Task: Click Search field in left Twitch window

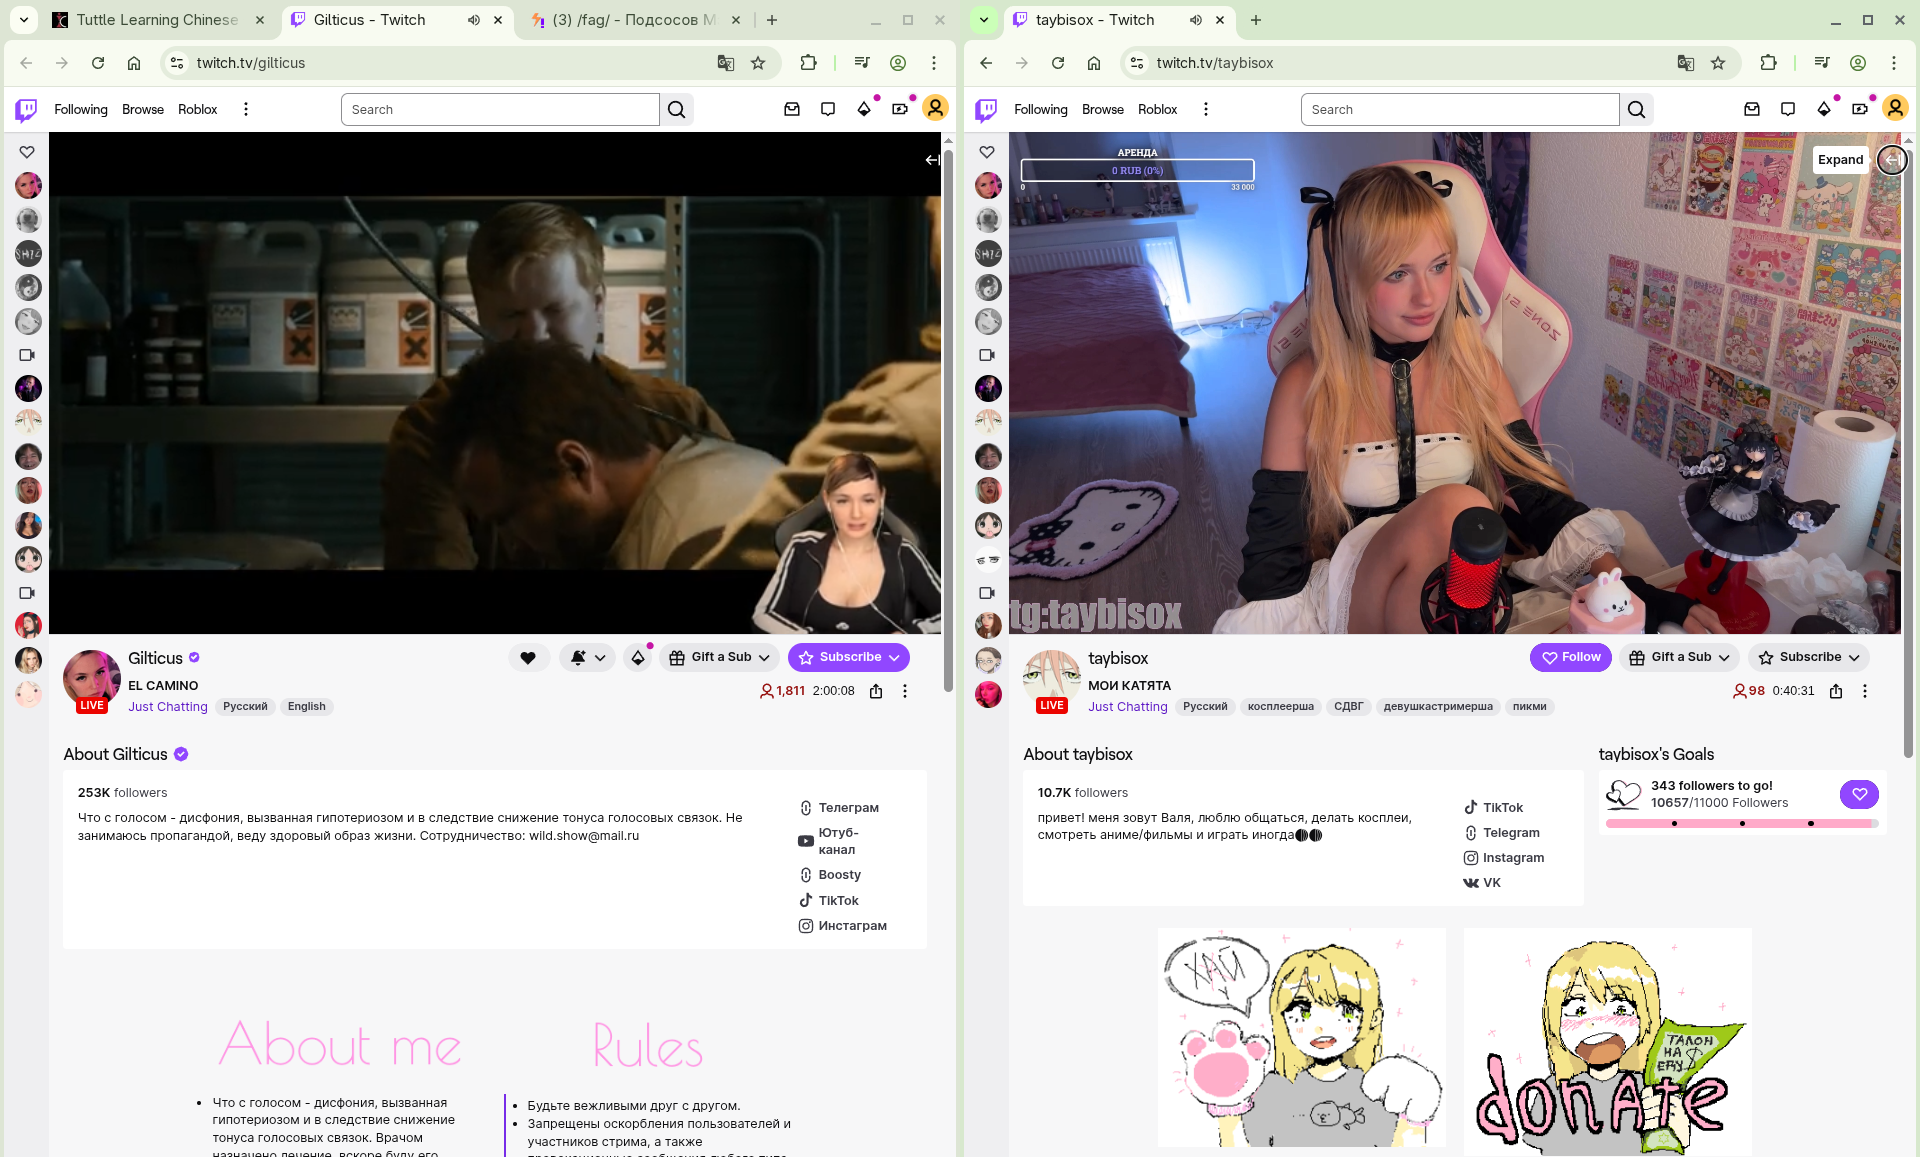Action: (x=500, y=110)
